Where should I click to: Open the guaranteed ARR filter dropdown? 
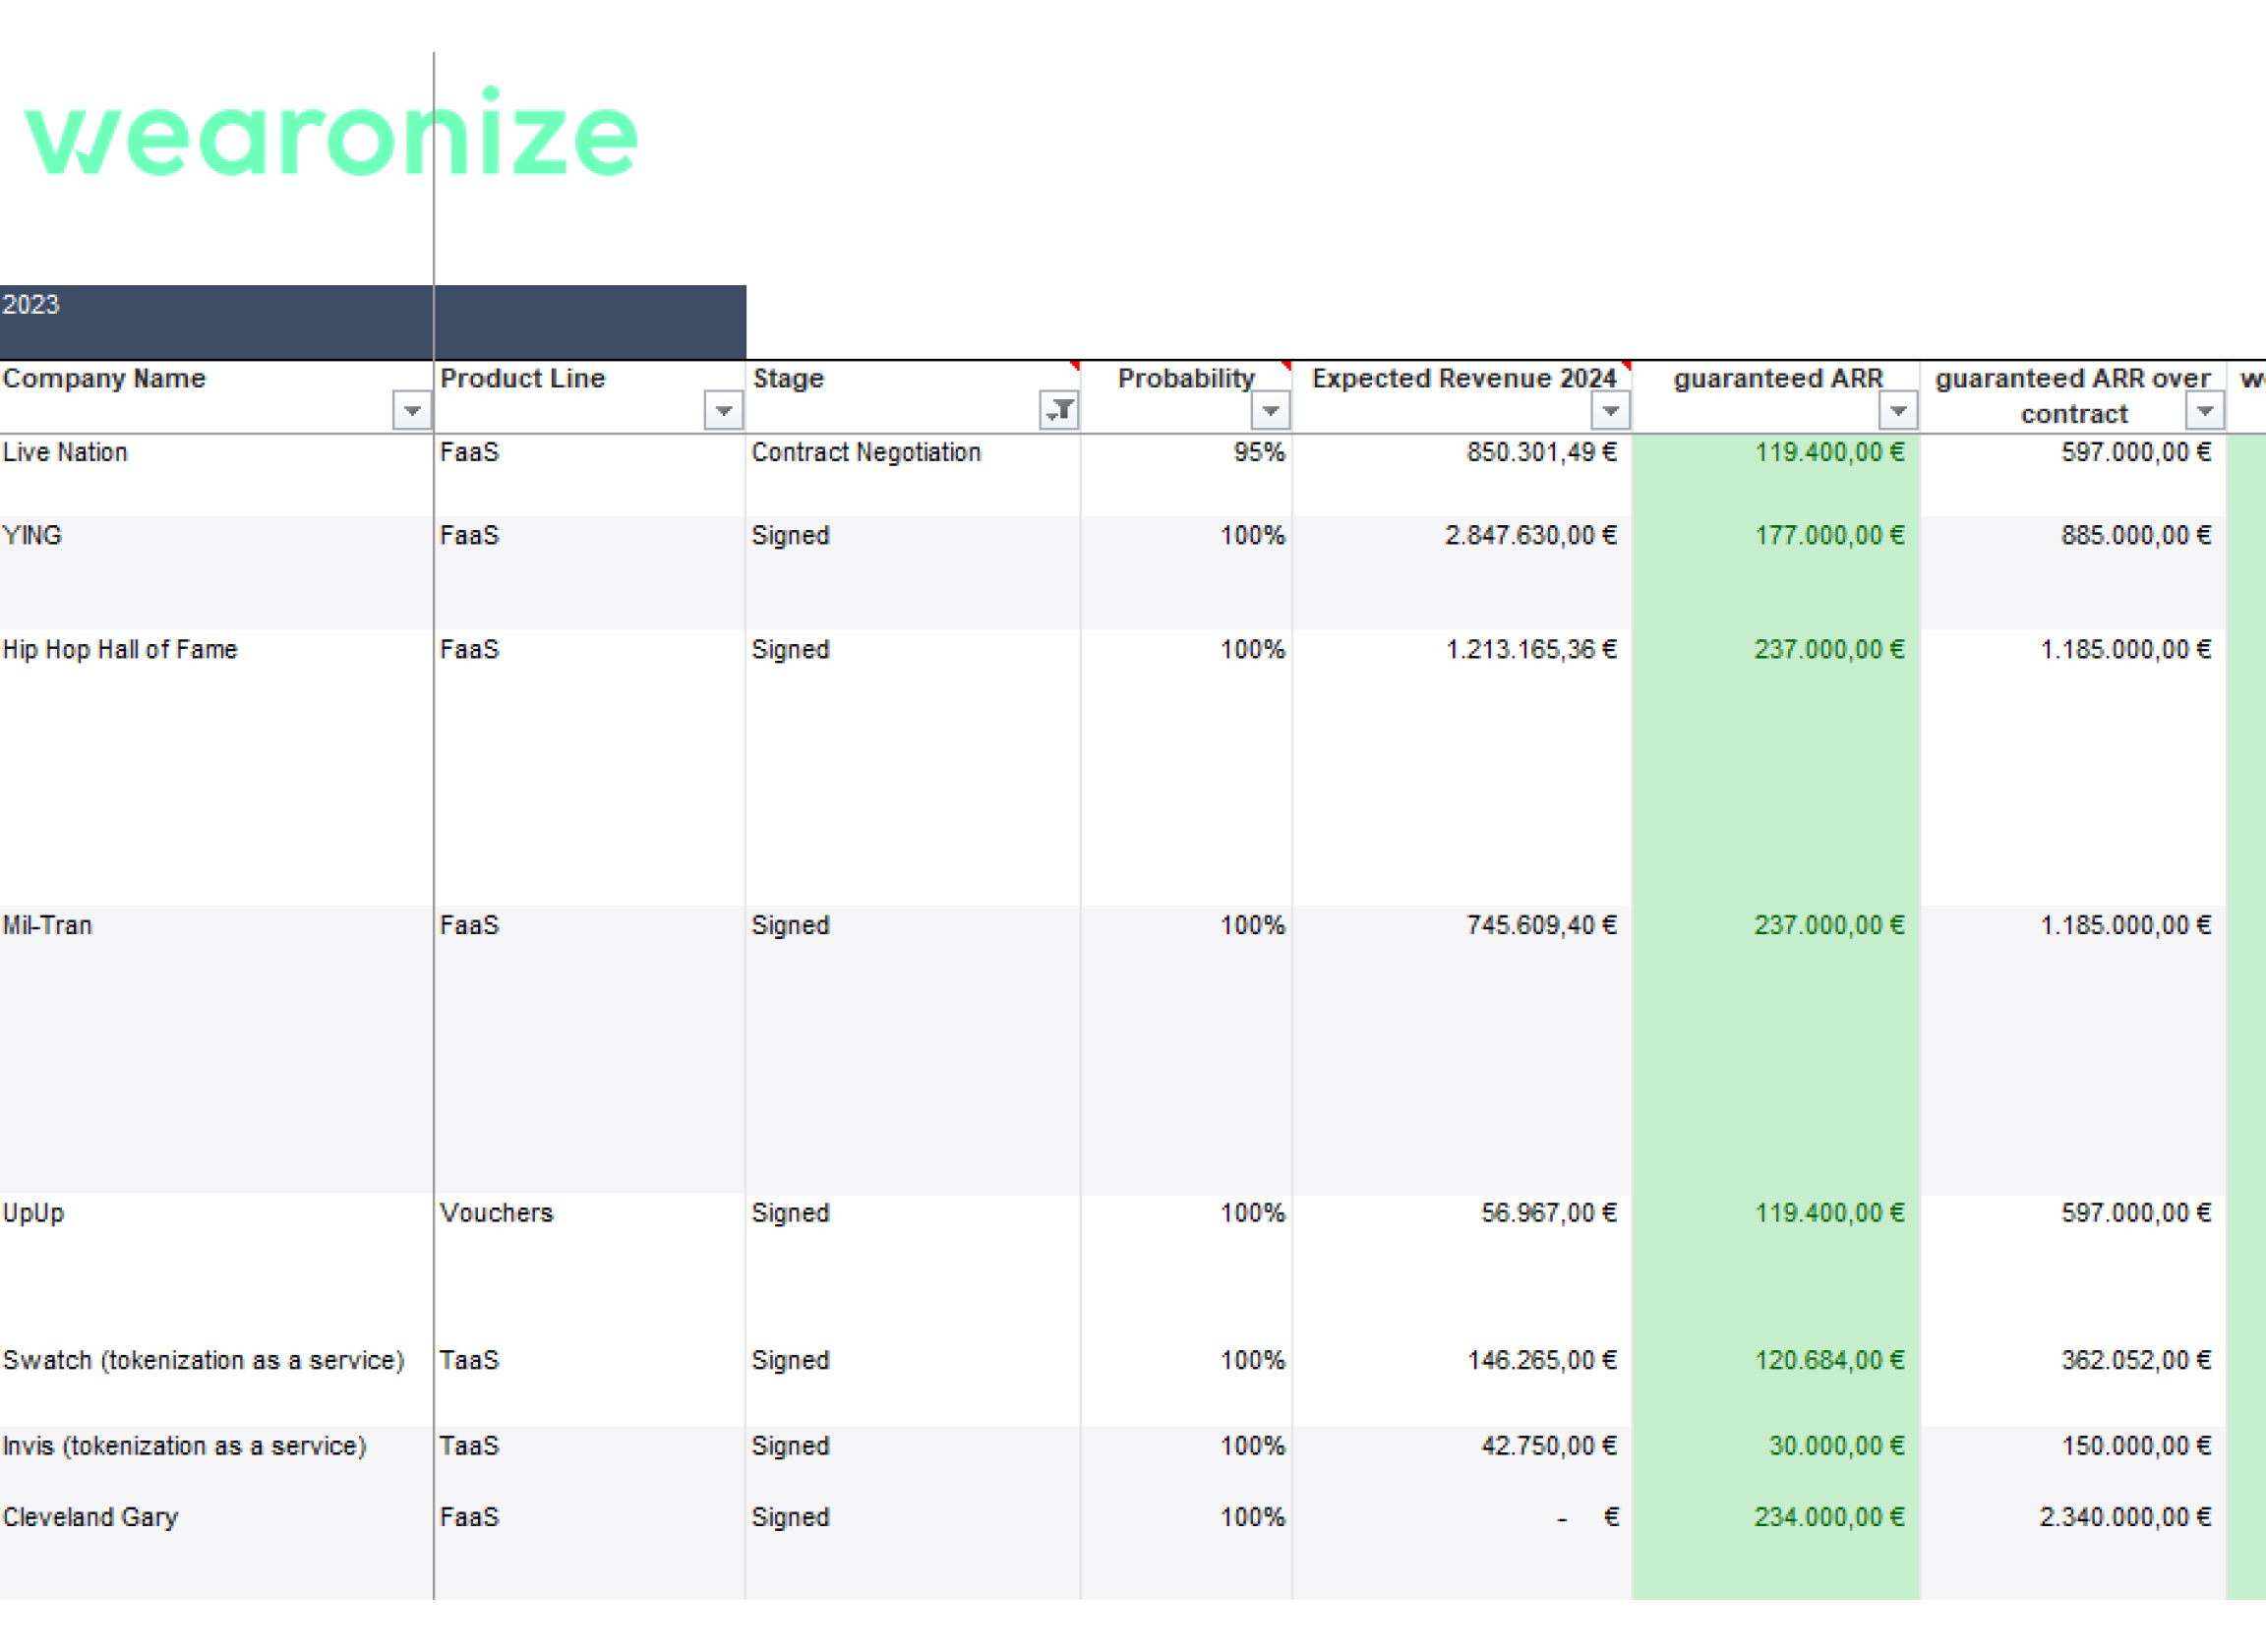1897,410
